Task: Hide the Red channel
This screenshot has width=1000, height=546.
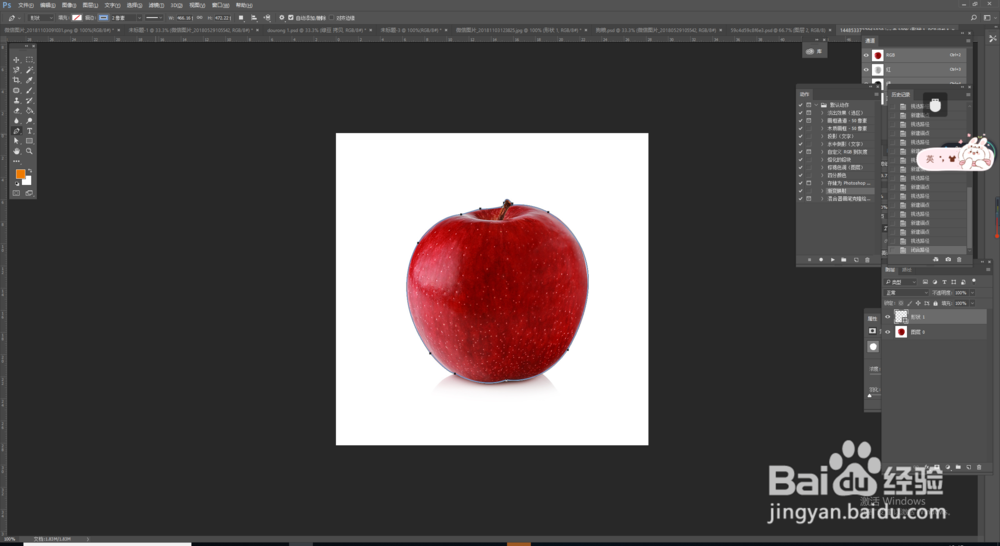Action: point(866,70)
